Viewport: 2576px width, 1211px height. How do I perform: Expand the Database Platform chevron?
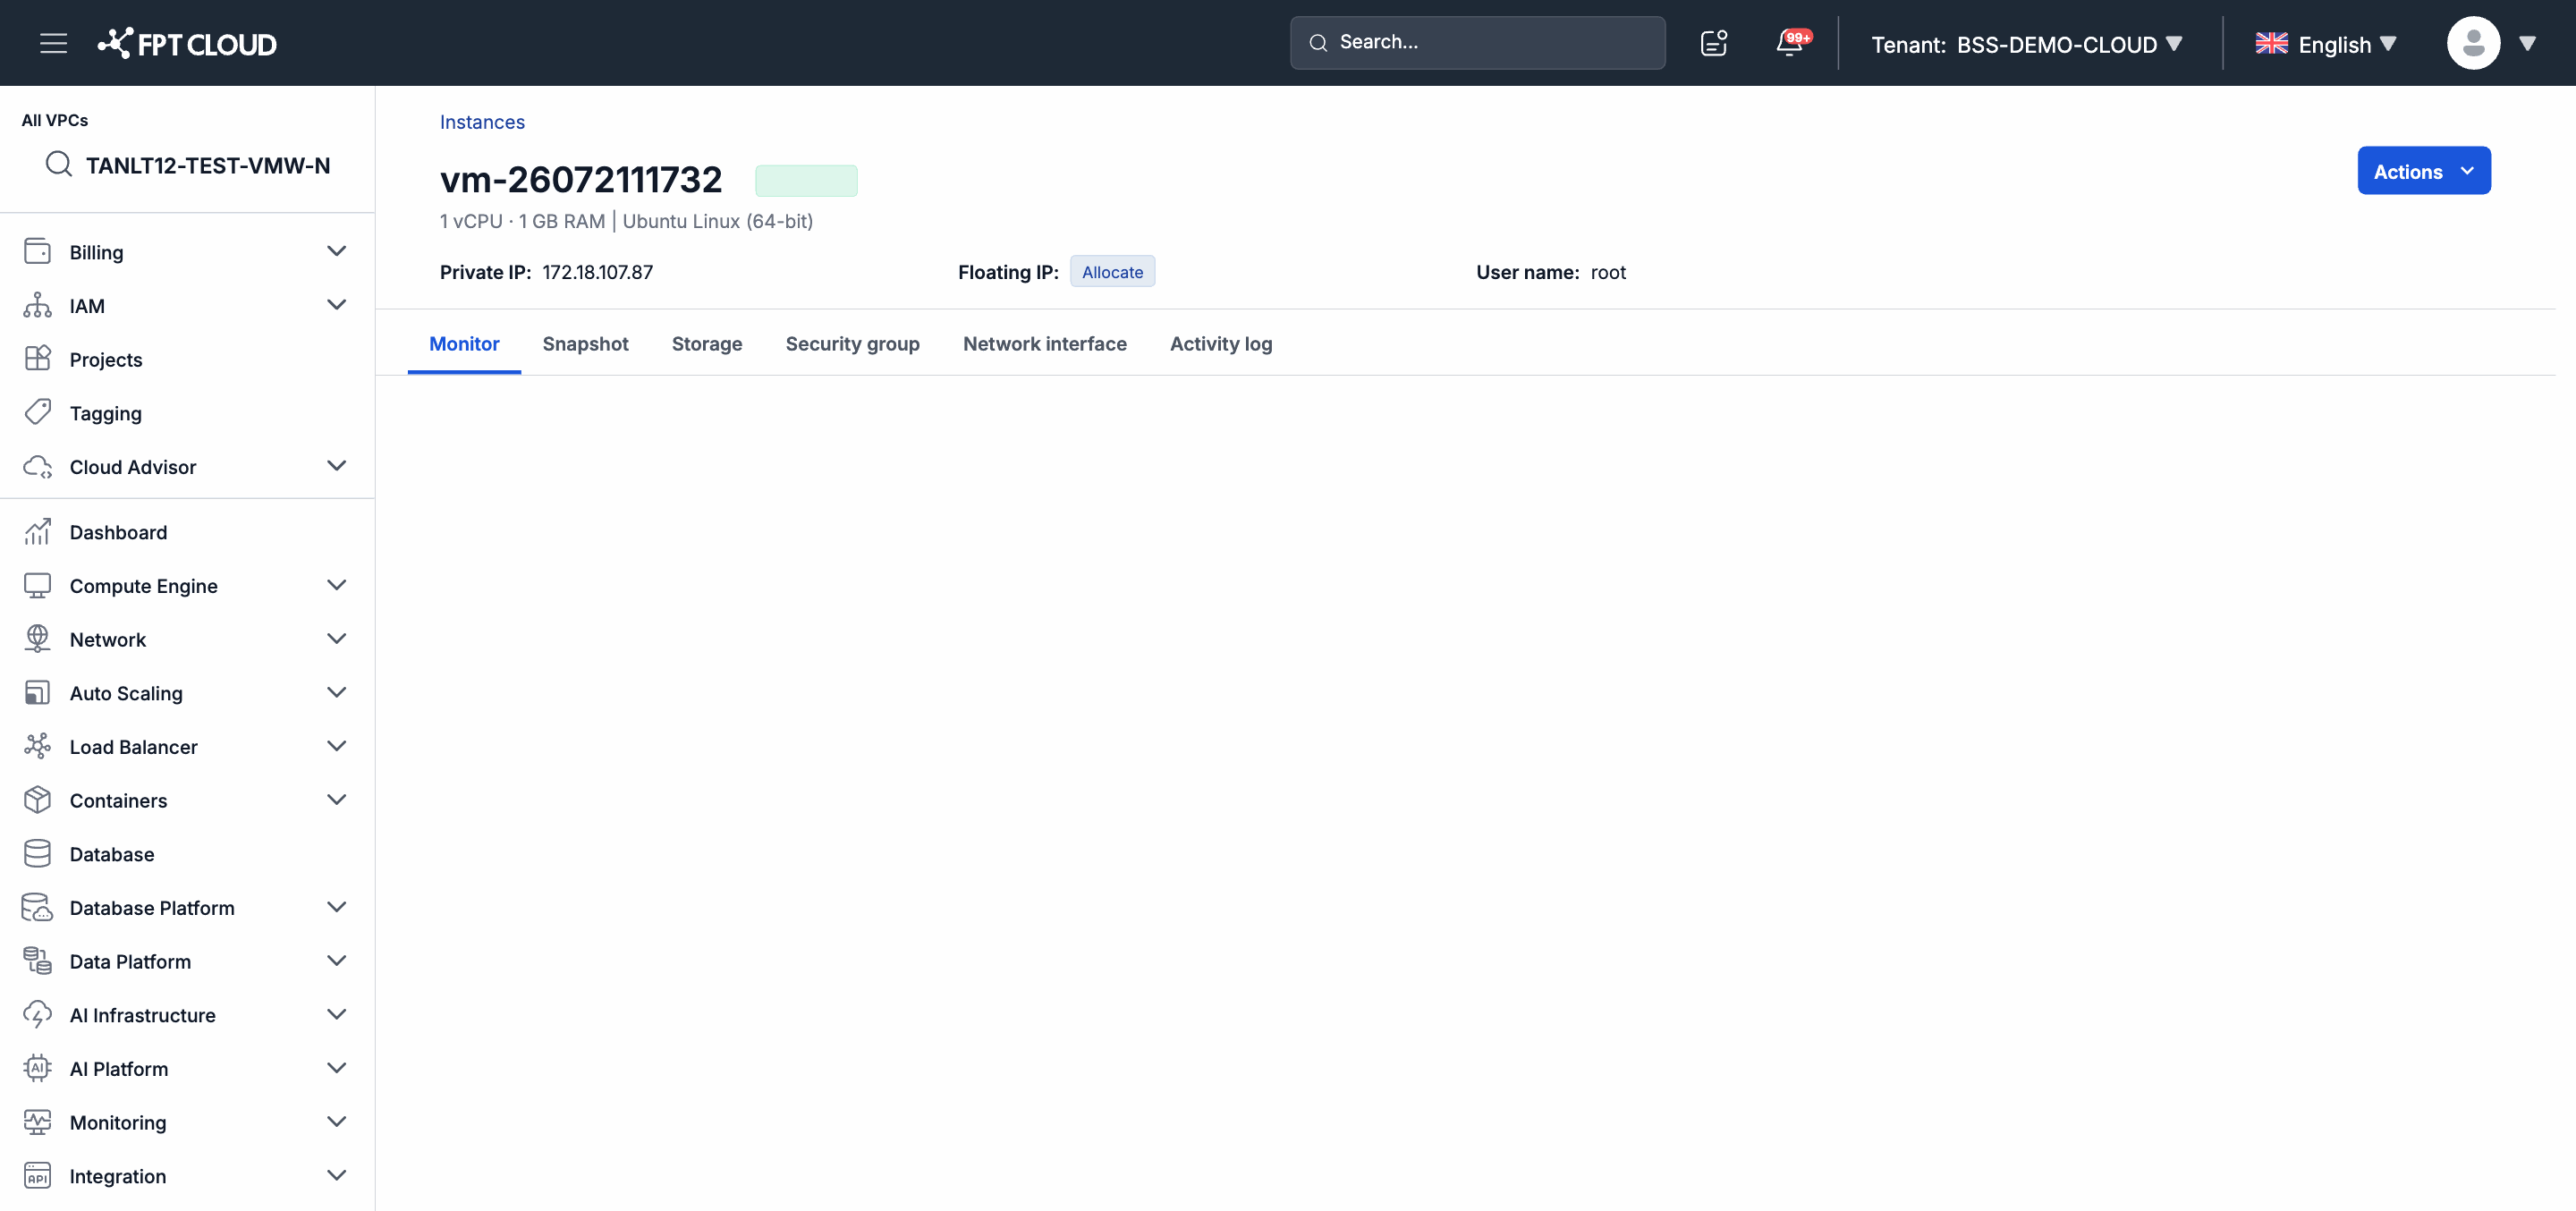click(337, 906)
